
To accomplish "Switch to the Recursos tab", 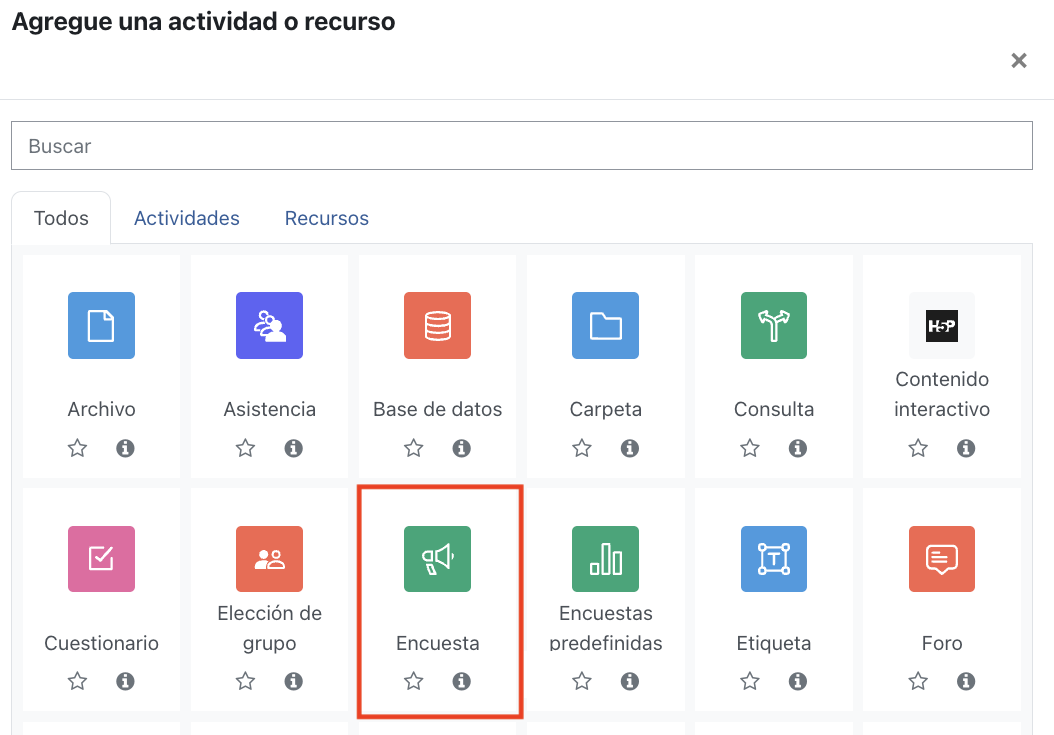I will click(327, 218).
